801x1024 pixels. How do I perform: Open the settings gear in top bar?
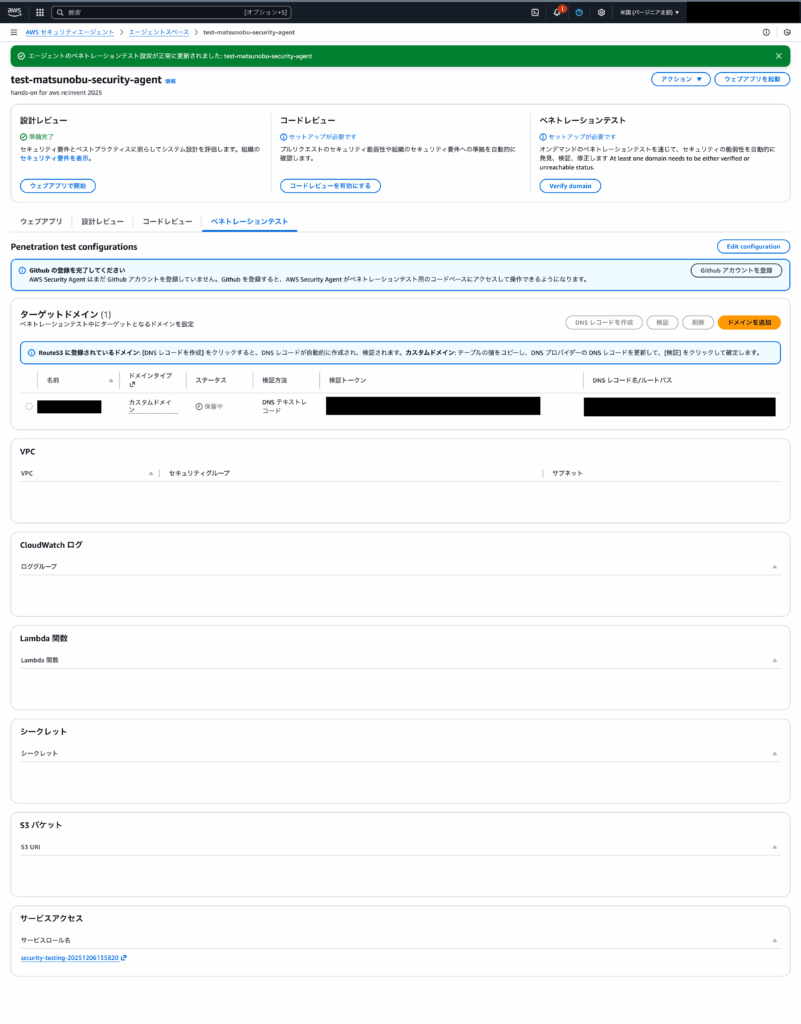(x=601, y=12)
